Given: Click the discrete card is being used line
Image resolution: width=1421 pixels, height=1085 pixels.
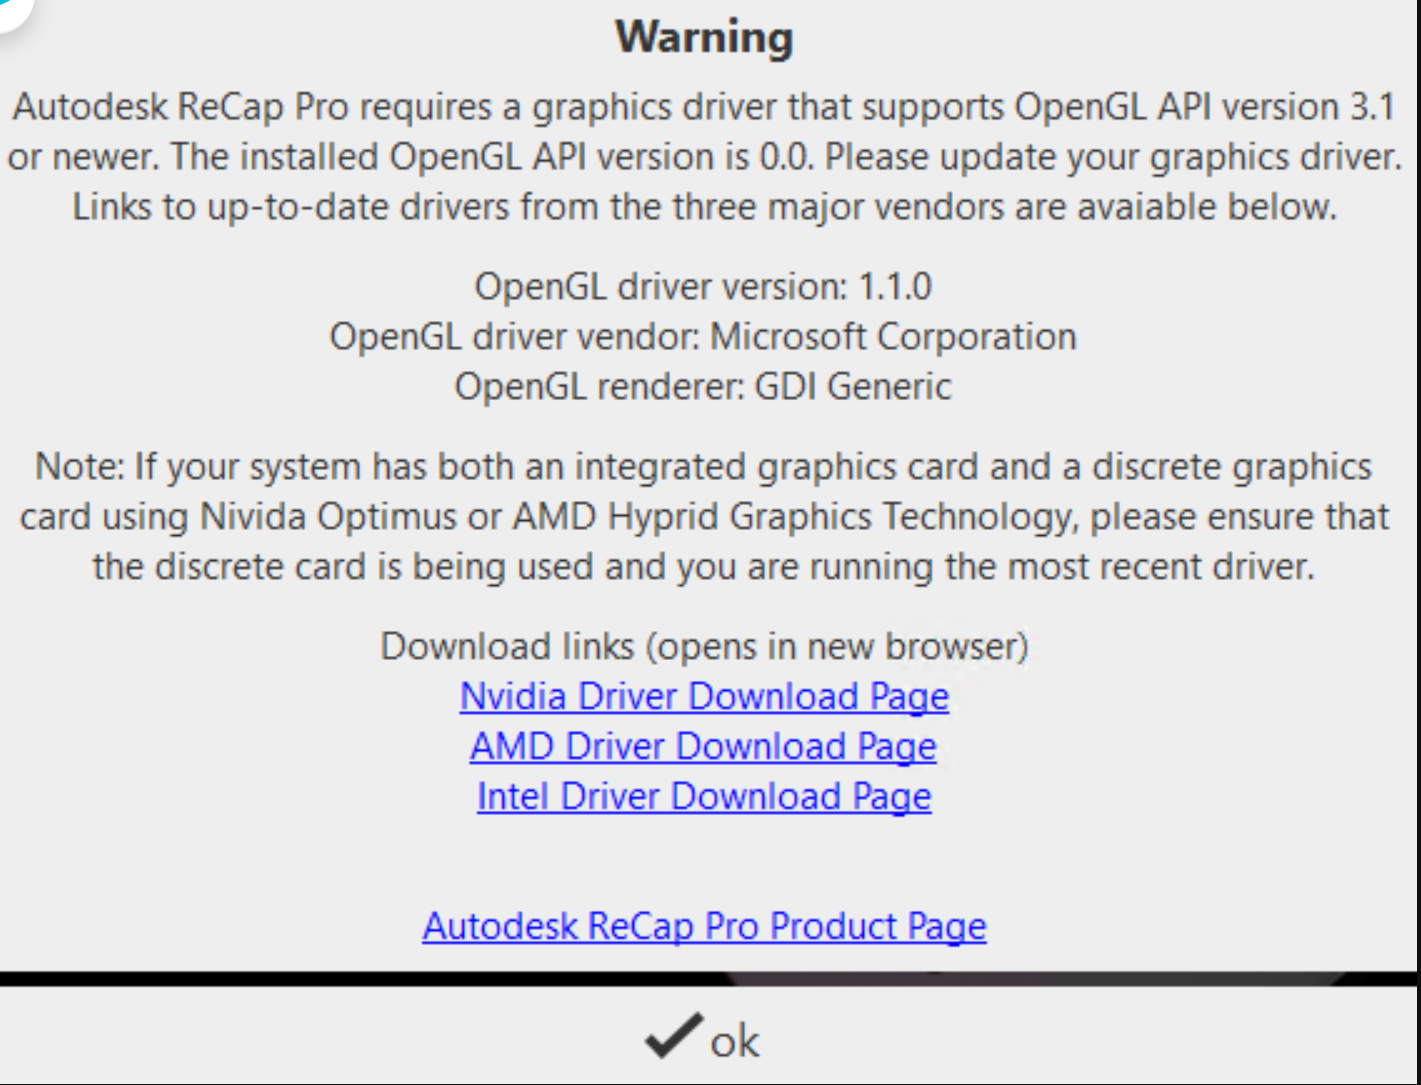Looking at the screenshot, I should (704, 567).
